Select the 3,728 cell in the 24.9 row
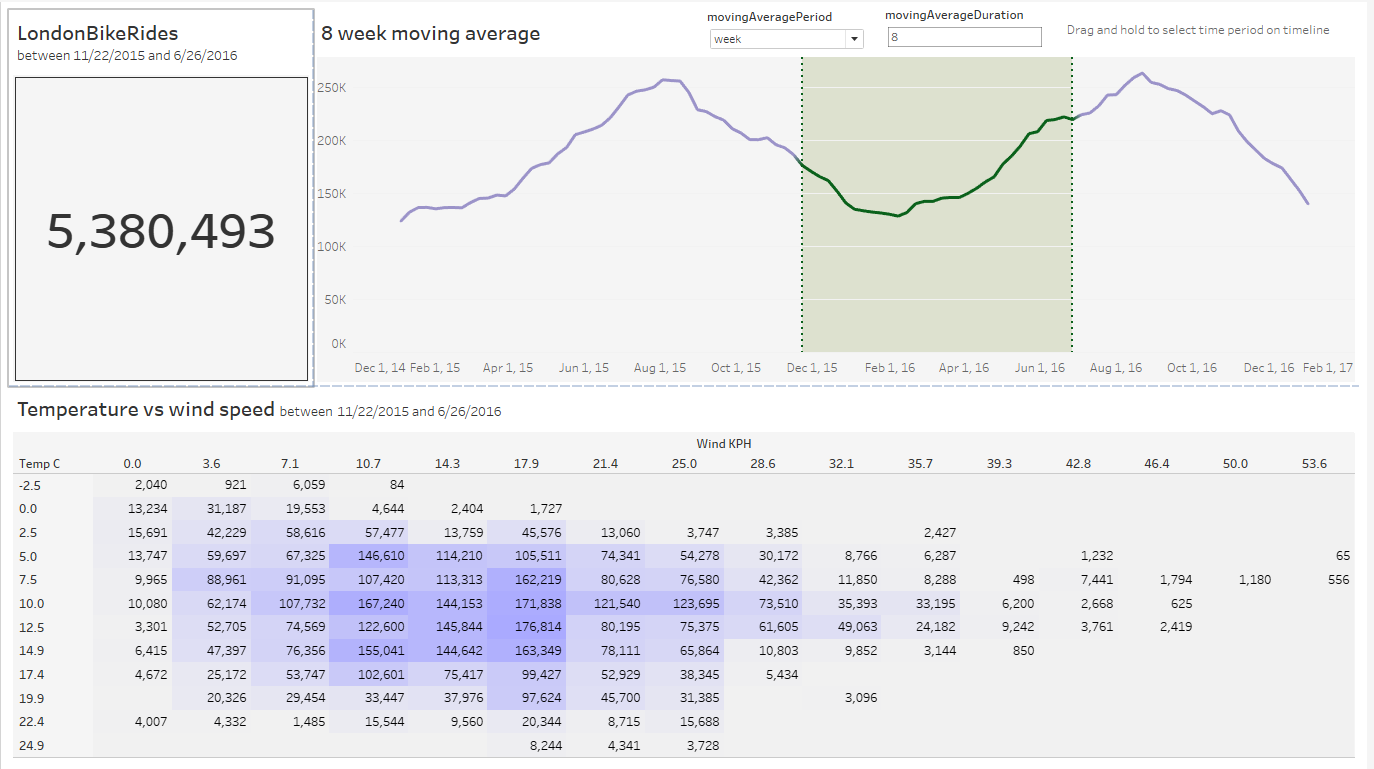 coord(683,746)
